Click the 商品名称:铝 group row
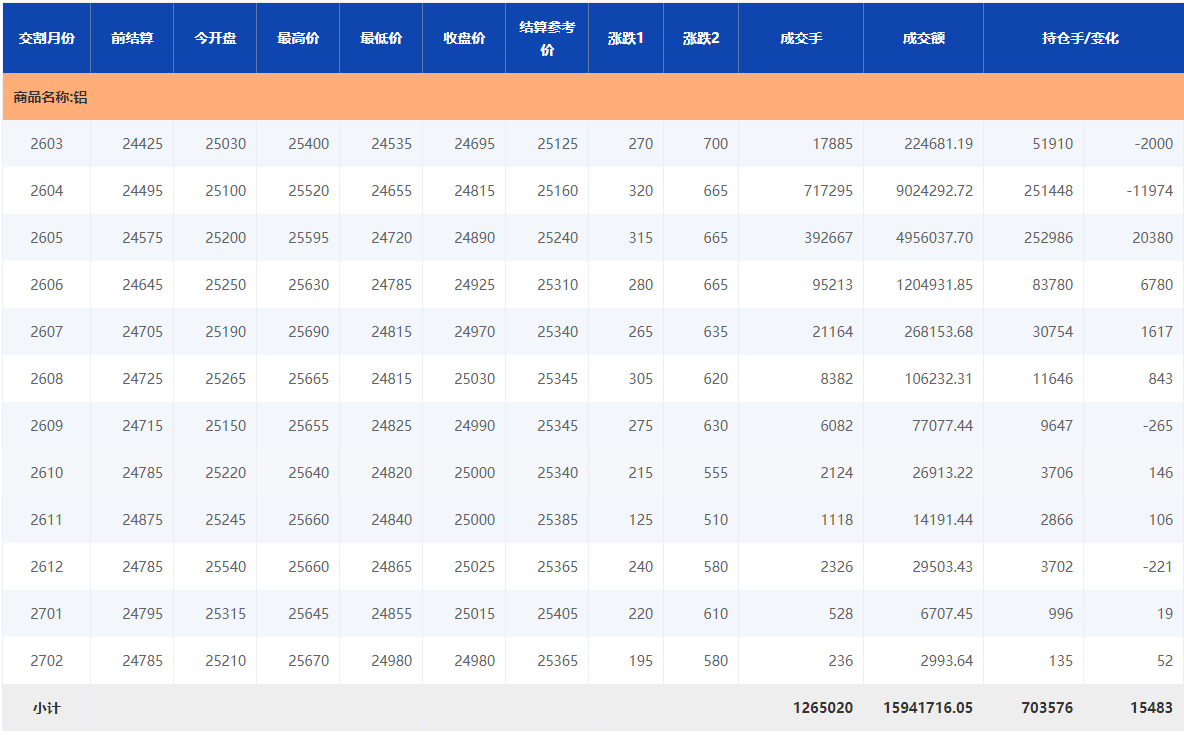 (50, 98)
